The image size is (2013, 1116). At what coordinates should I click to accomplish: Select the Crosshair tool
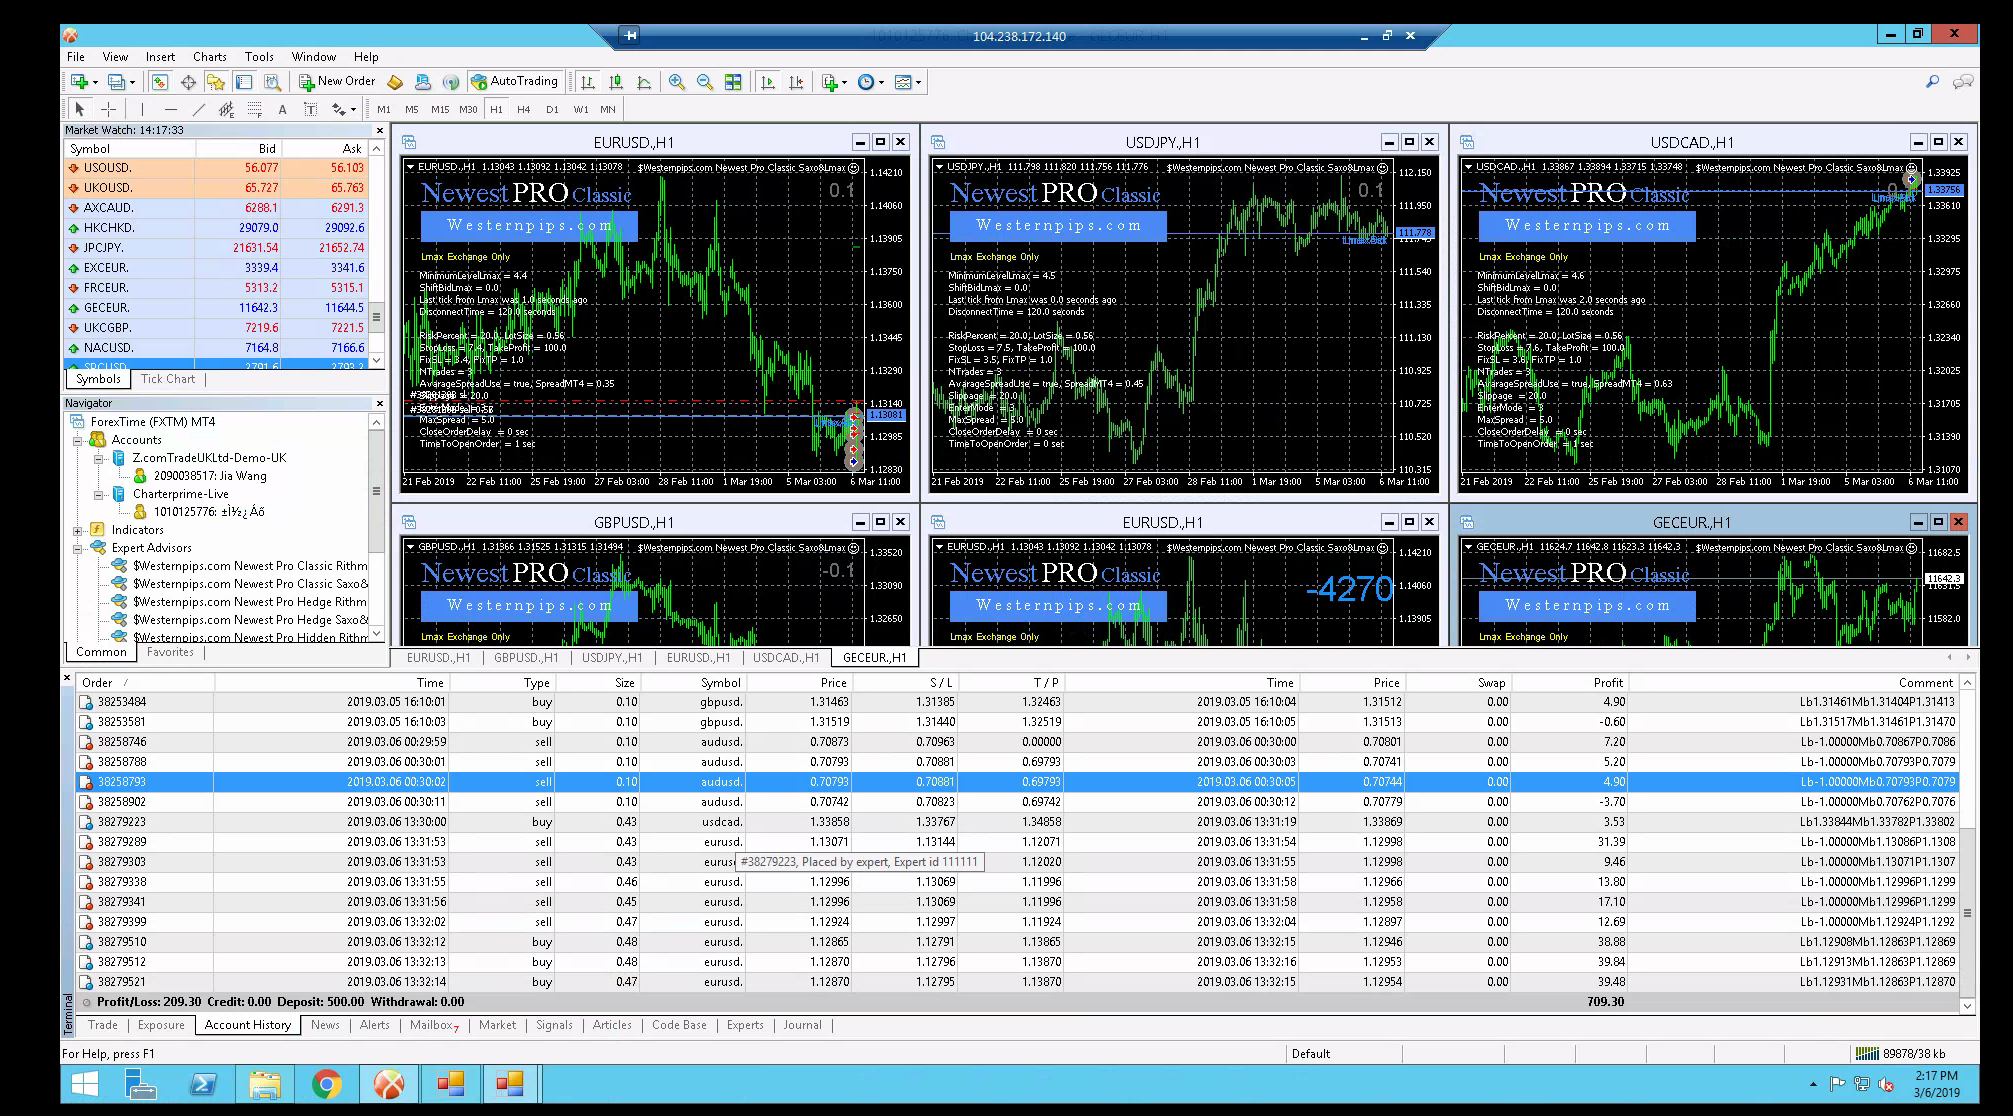coord(108,109)
